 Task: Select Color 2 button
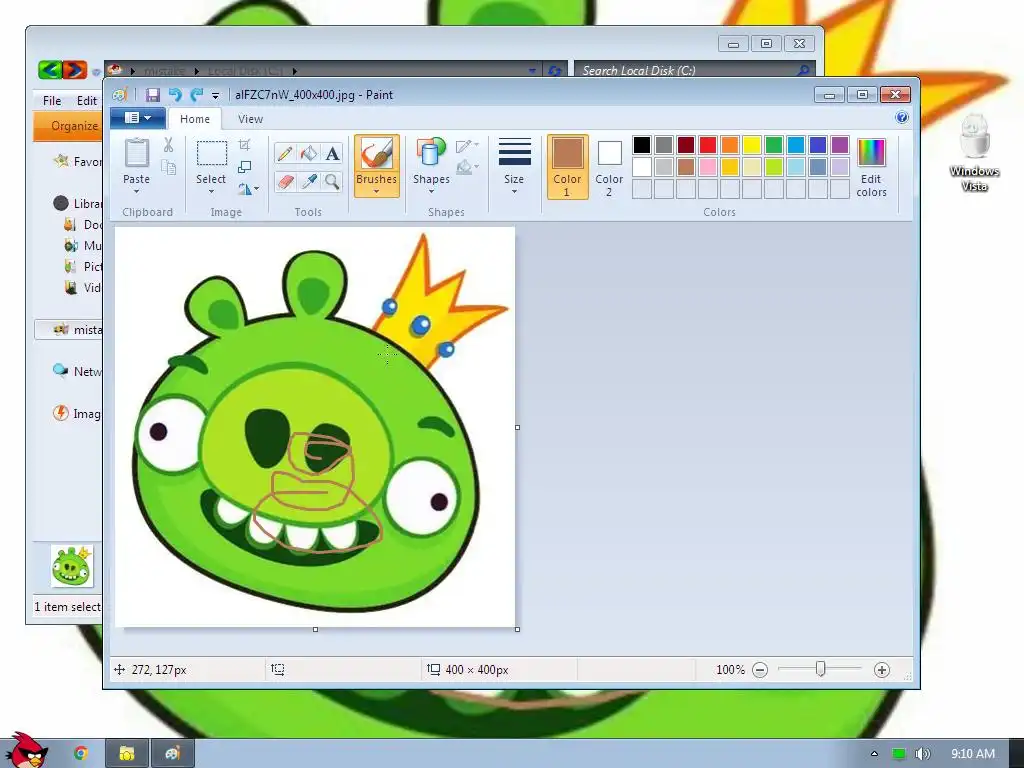click(x=609, y=167)
